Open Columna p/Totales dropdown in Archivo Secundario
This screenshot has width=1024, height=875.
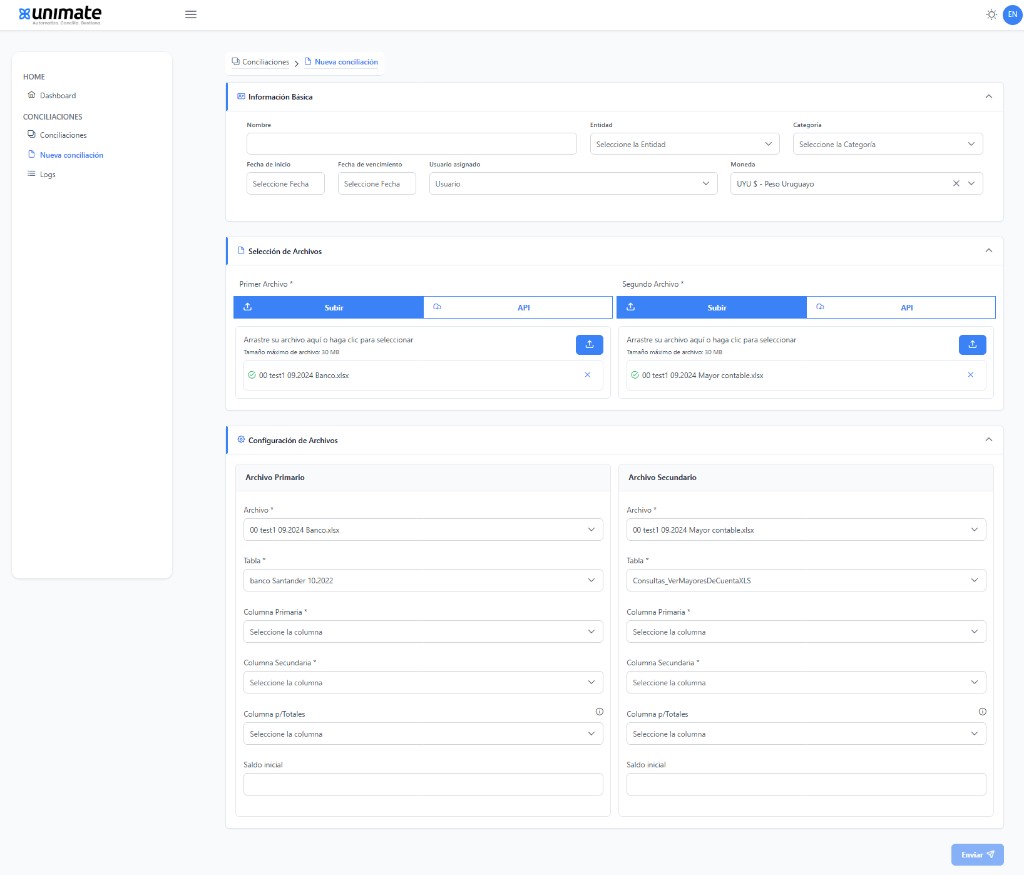pyautogui.click(x=807, y=734)
